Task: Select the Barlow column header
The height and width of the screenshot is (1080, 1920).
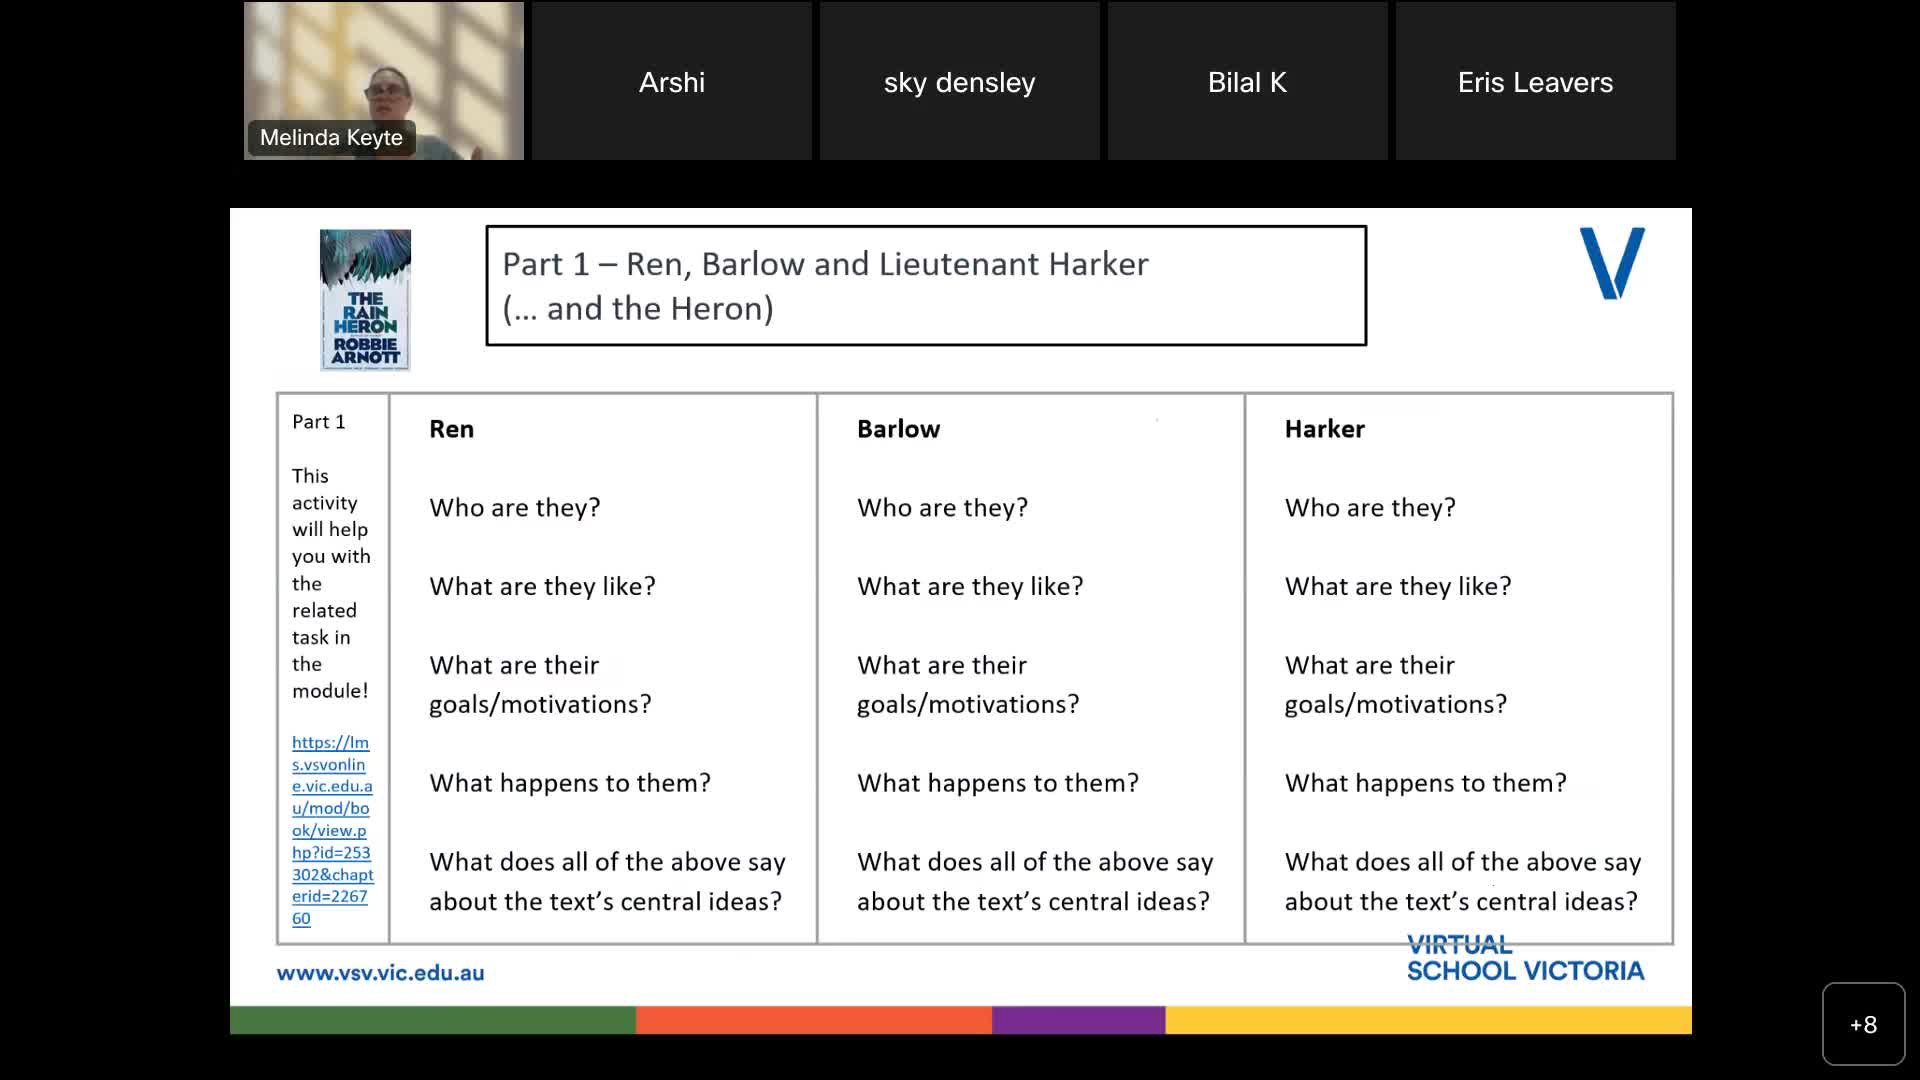Action: pos(897,428)
